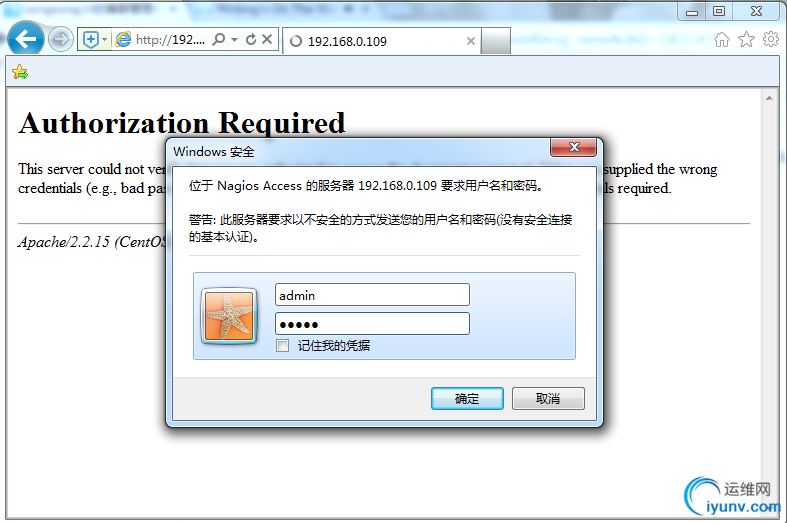Viewport: 787px width, 523px height.
Task: Click the Apache/2.2.15 footer text
Action: coord(92,242)
